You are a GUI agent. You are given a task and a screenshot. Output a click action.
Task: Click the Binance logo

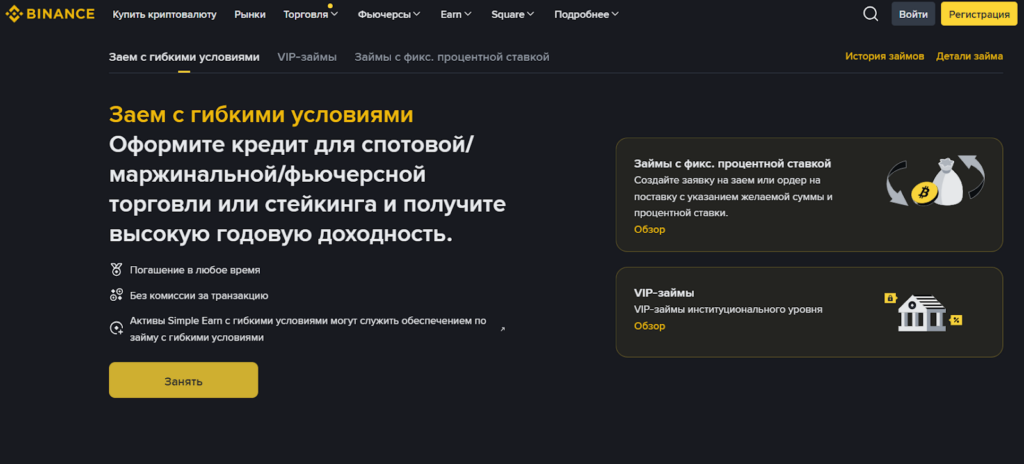tap(50, 14)
